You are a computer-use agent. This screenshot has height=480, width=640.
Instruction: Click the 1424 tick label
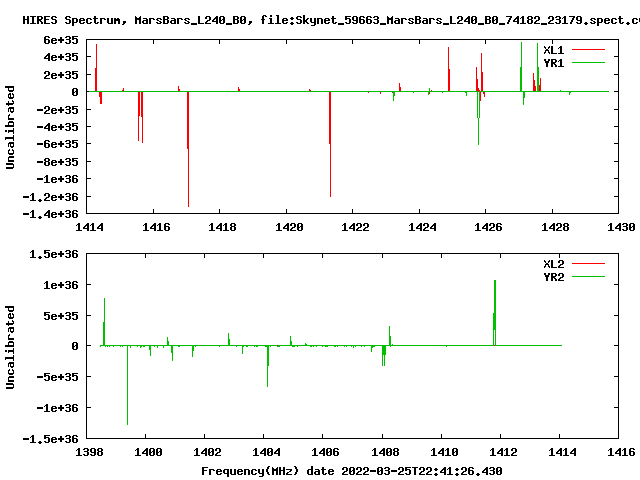[422, 227]
